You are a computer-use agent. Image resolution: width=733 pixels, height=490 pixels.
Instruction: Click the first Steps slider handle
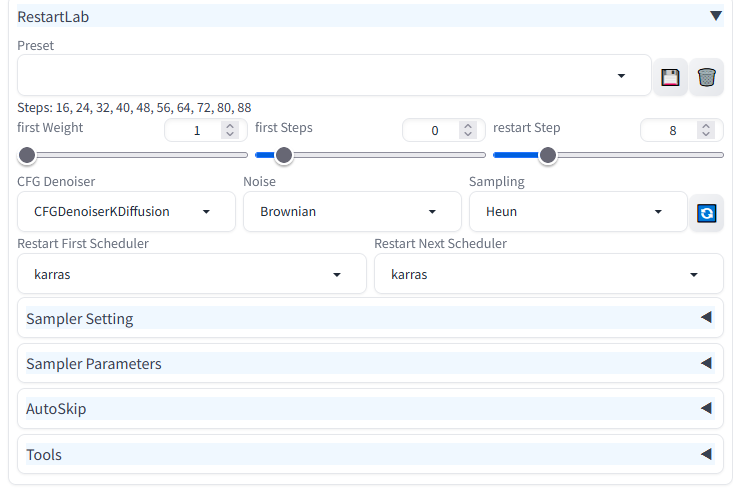coord(284,155)
